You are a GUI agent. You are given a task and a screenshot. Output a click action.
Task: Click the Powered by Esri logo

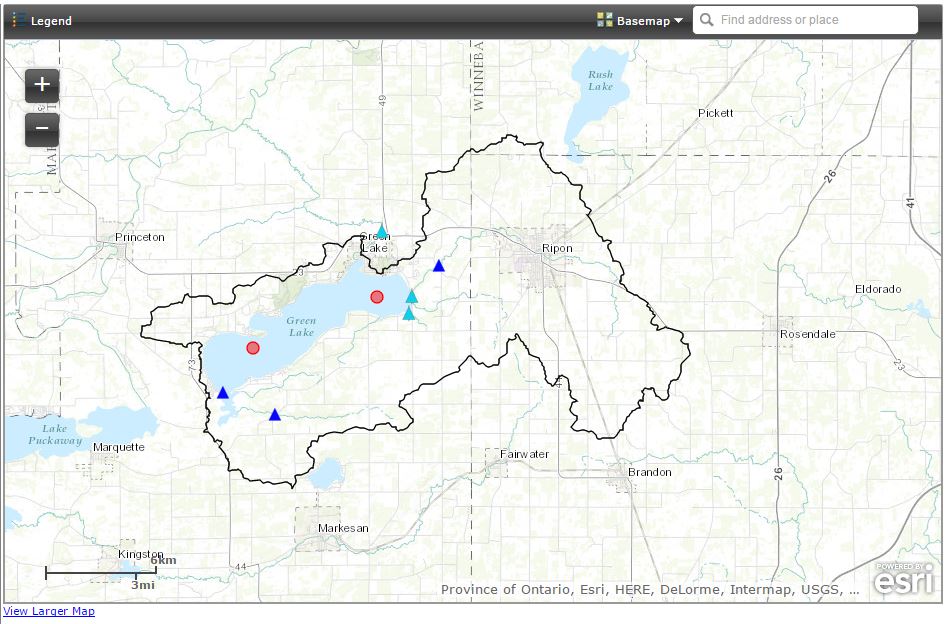pyautogui.click(x=905, y=579)
